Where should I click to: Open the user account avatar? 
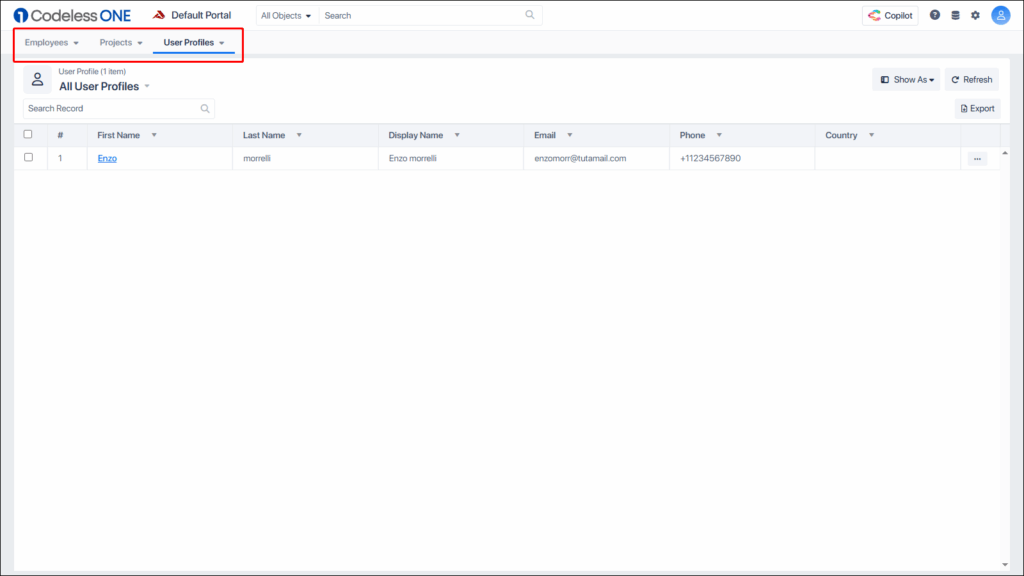tap(1000, 15)
